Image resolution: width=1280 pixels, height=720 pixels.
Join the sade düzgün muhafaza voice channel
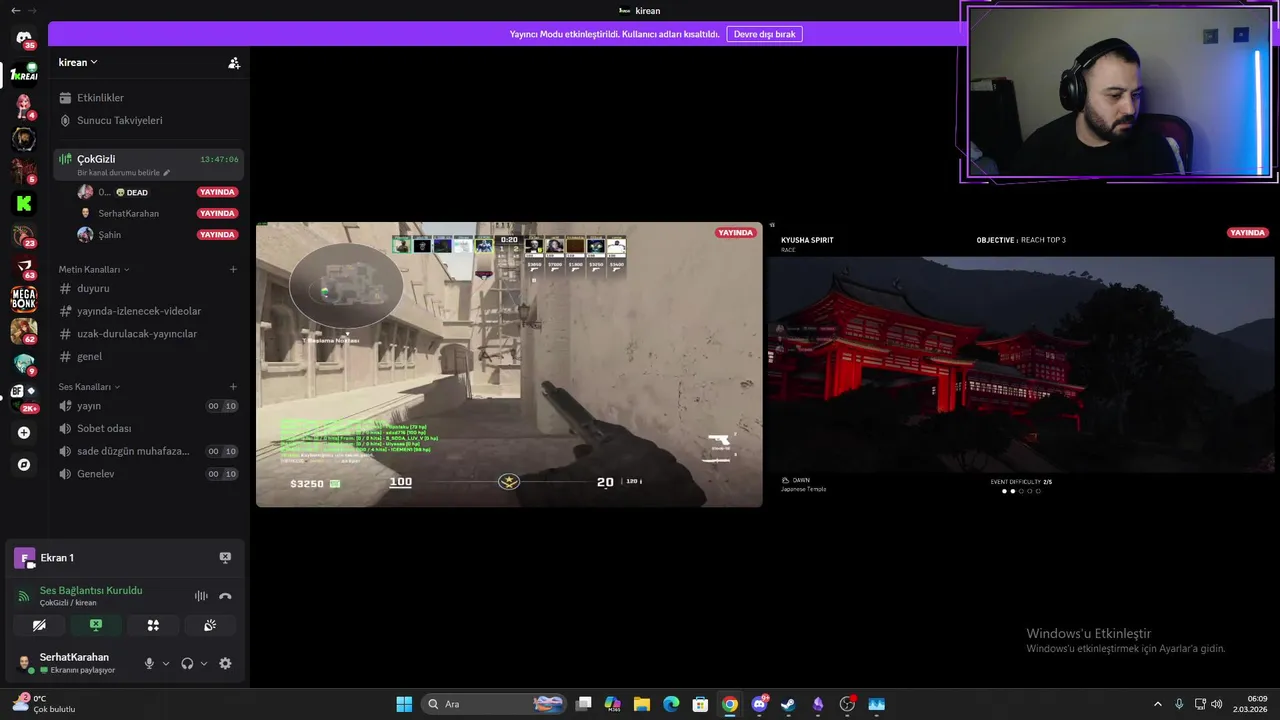(148, 451)
